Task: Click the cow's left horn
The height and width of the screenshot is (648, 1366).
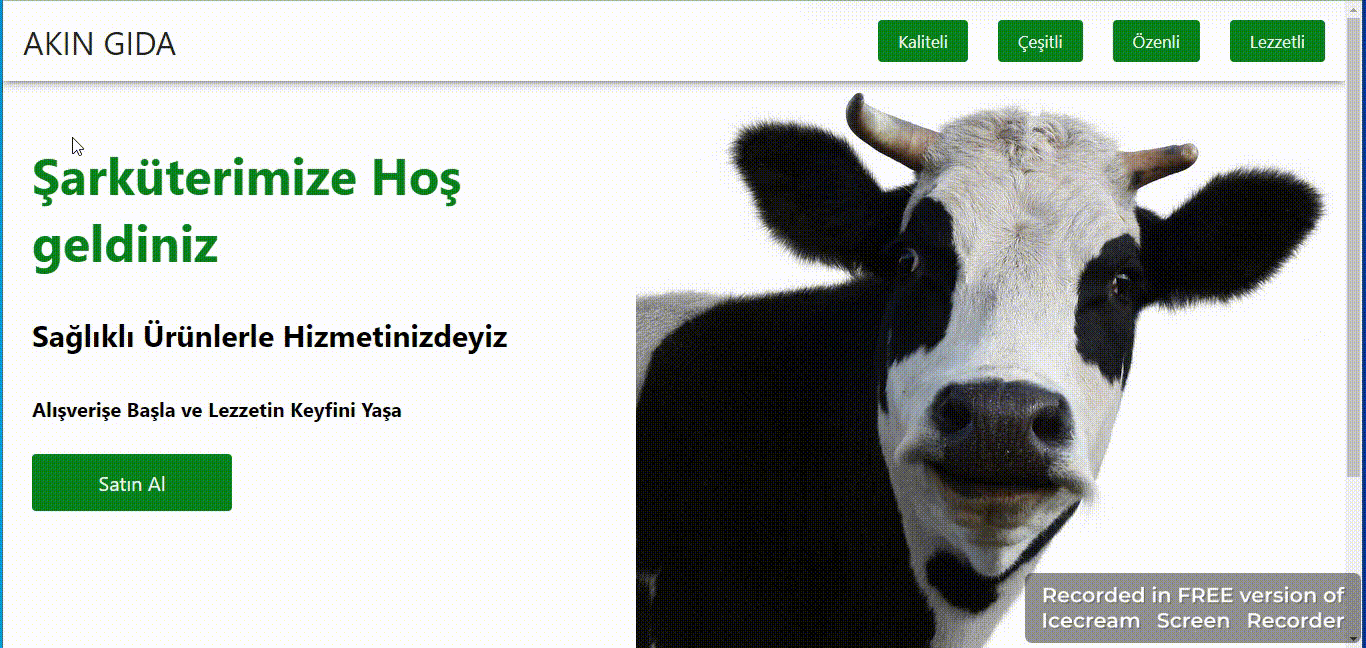Action: pyautogui.click(x=890, y=128)
